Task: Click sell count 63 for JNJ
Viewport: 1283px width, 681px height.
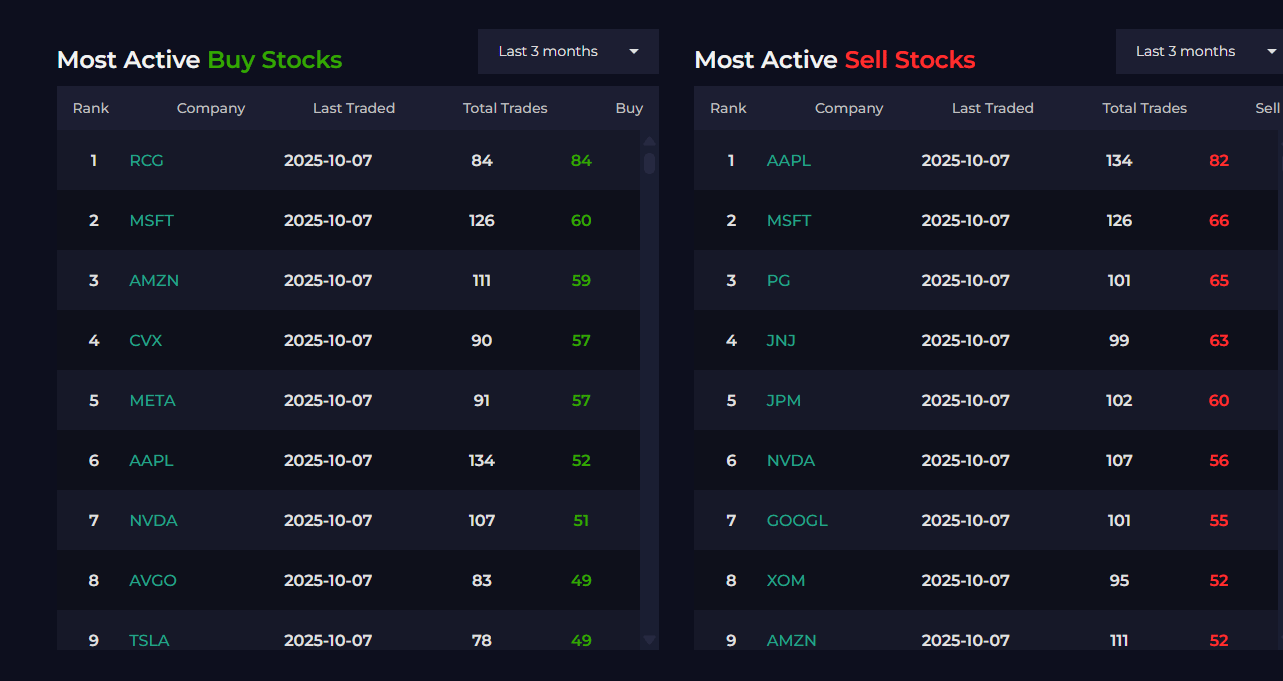Action: coord(1219,340)
